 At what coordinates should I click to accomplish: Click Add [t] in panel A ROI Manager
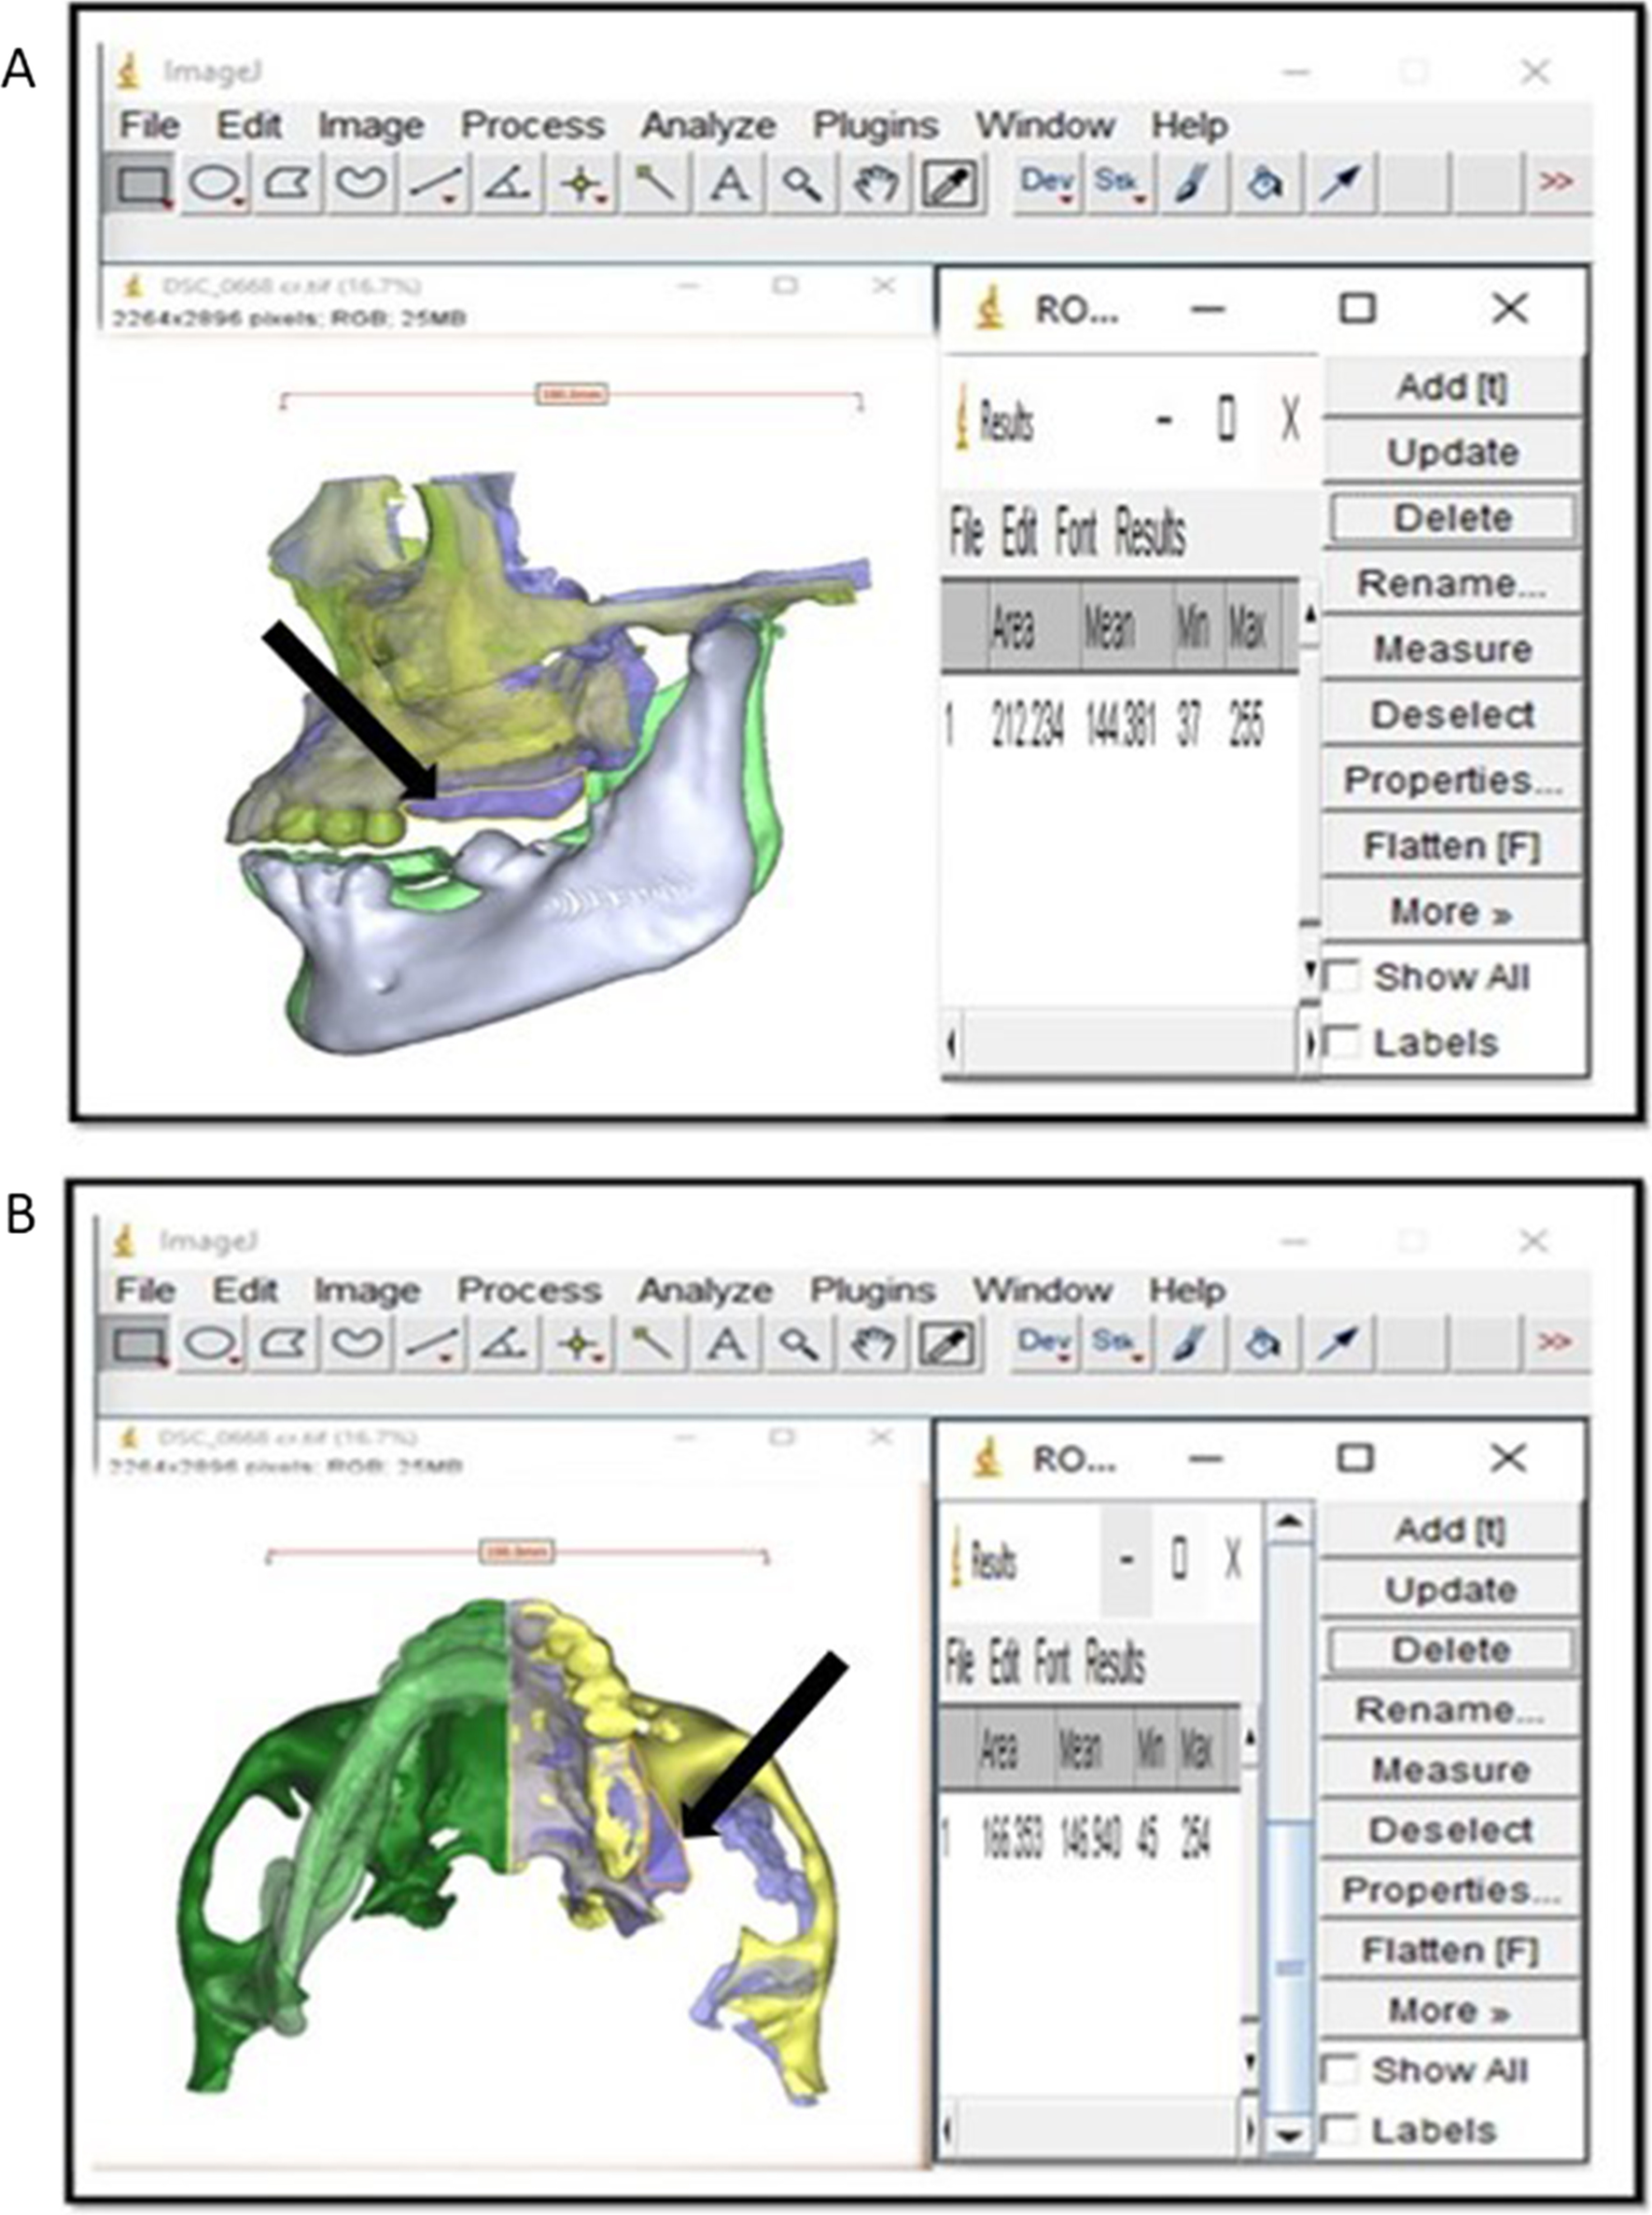1452,387
